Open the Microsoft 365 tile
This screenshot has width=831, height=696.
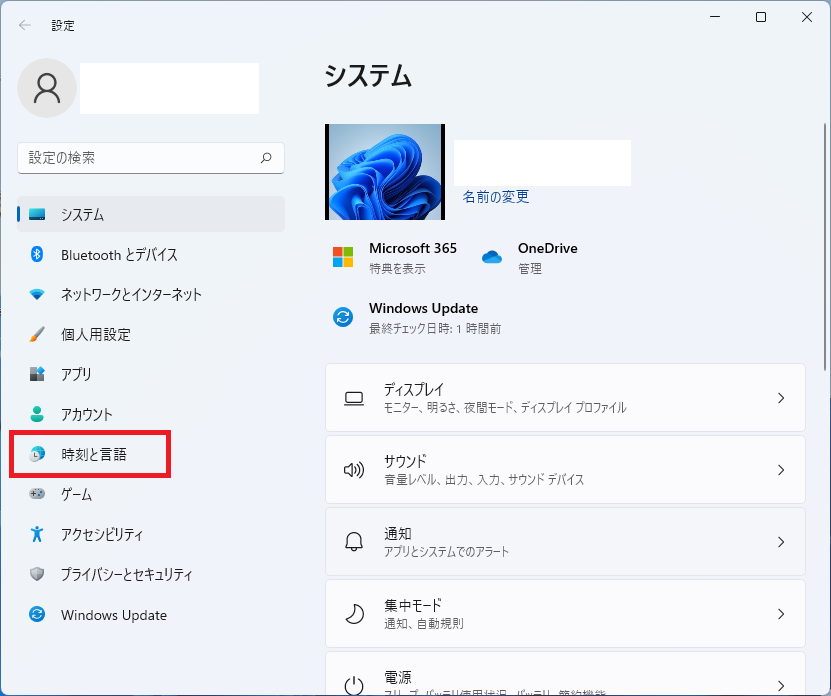click(x=394, y=257)
